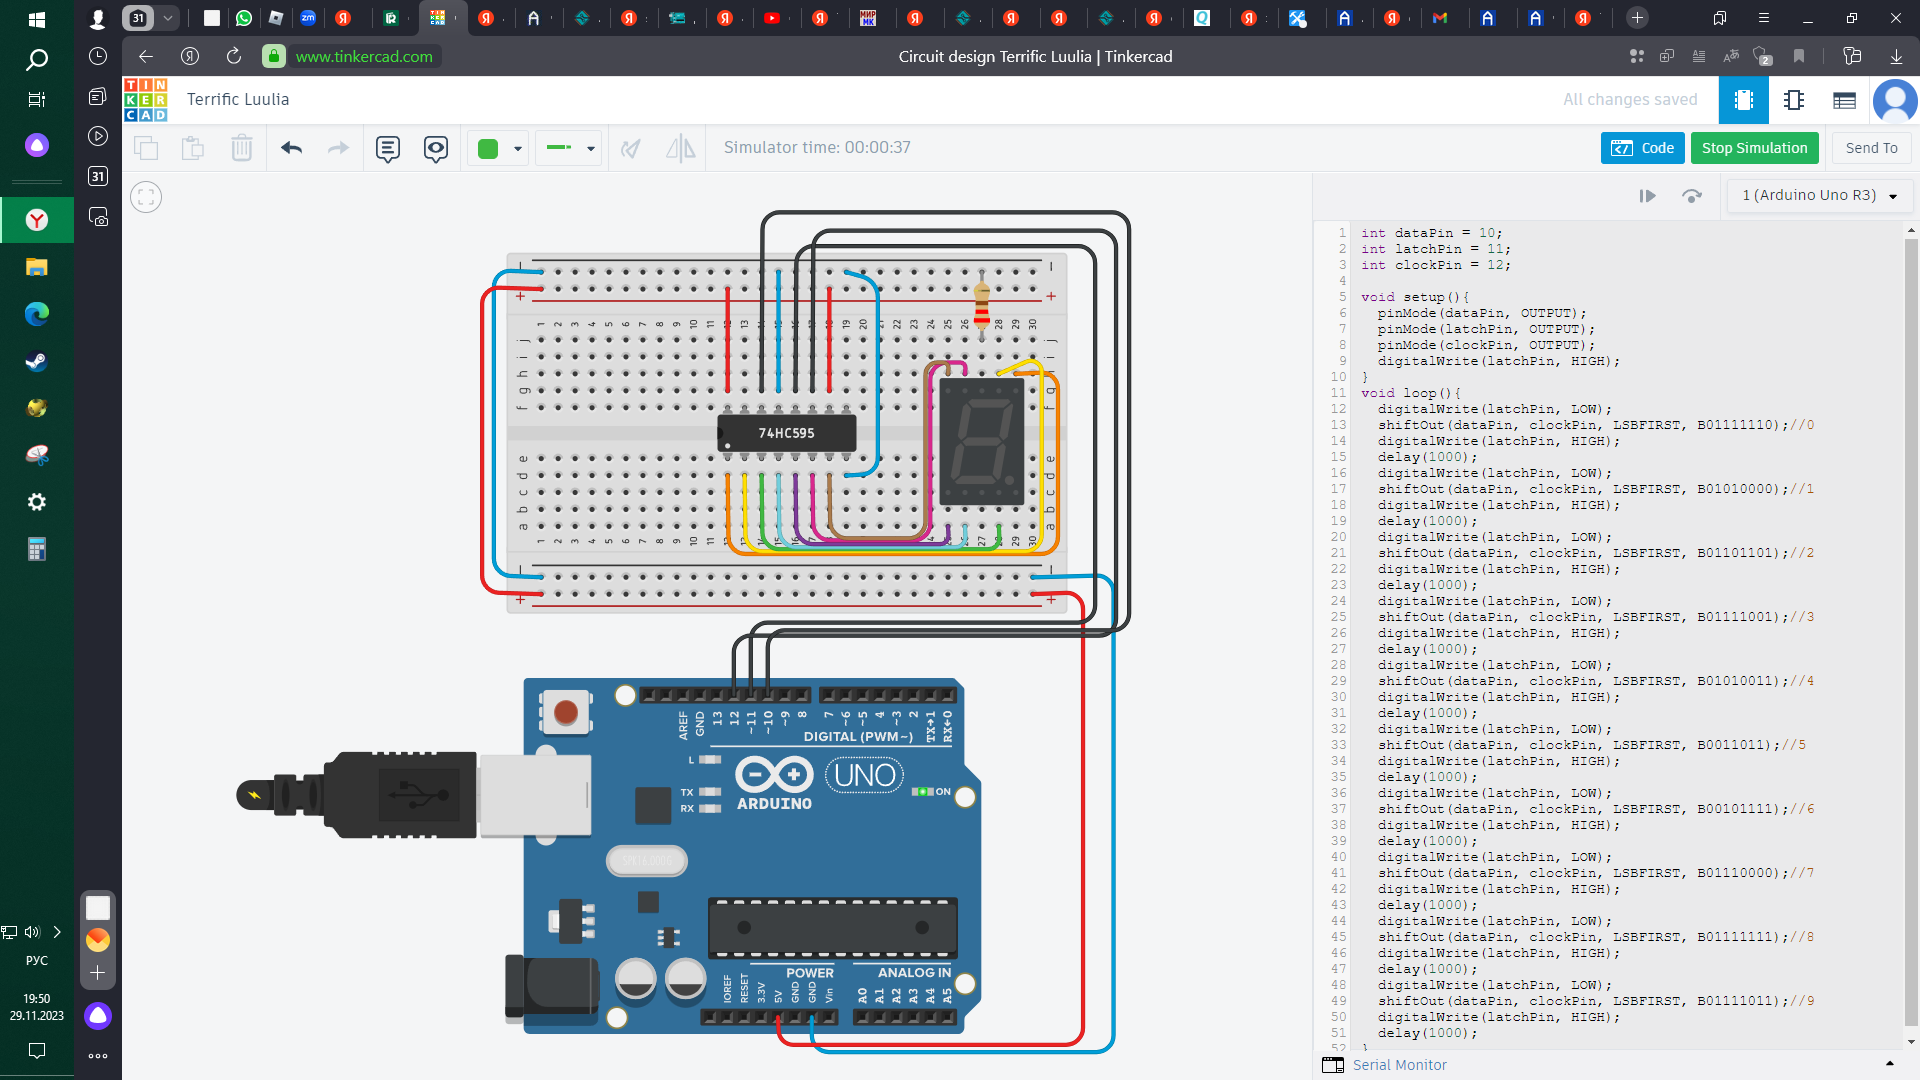This screenshot has width=1920, height=1080.
Task: Undo the last circuit change
Action: point(291,147)
